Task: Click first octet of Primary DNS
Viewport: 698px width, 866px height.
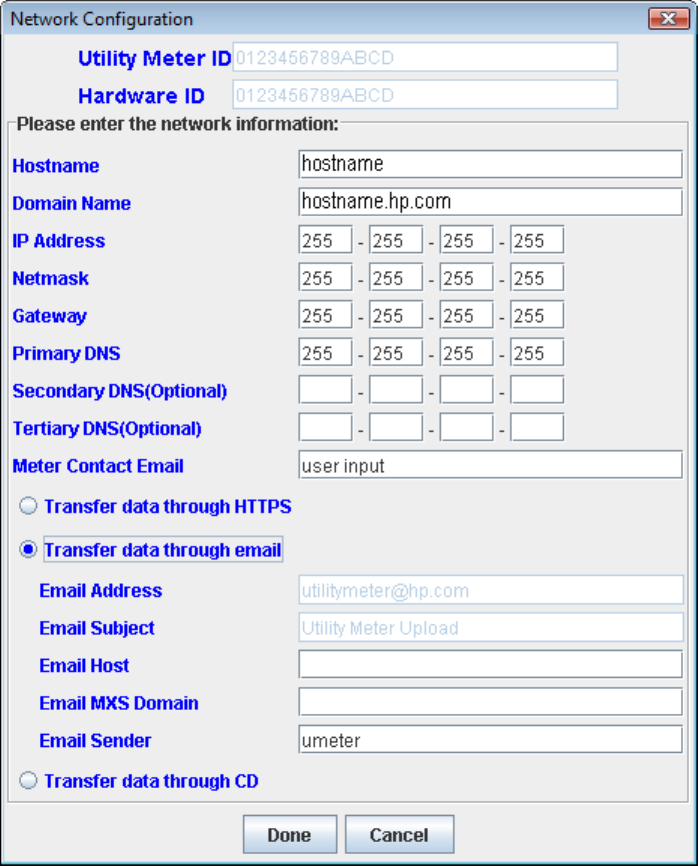Action: point(325,352)
